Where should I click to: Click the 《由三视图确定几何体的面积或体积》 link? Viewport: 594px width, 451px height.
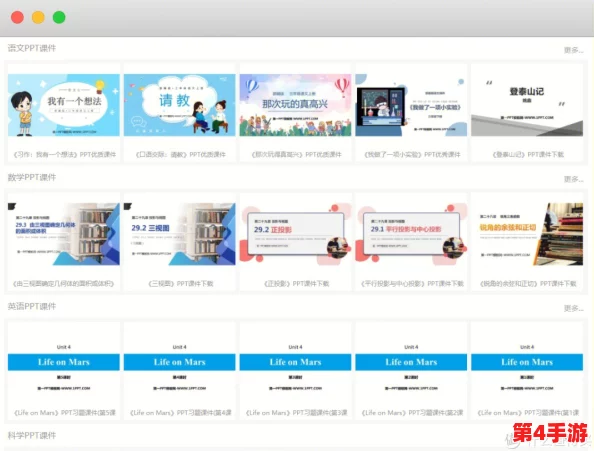[x=64, y=284]
